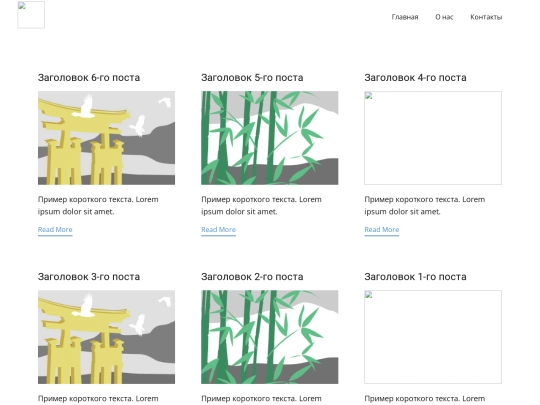Click the broken site logo image
Screen dimensions: 540x405
click(x=31, y=15)
